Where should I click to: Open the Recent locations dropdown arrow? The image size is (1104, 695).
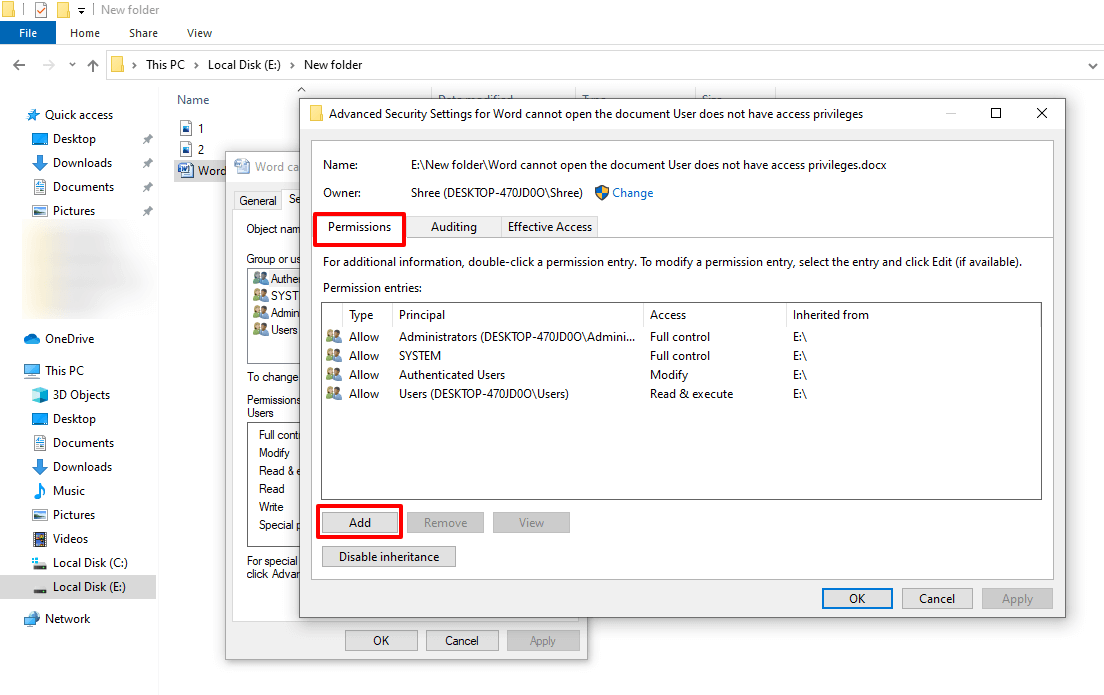pyautogui.click(x=72, y=65)
